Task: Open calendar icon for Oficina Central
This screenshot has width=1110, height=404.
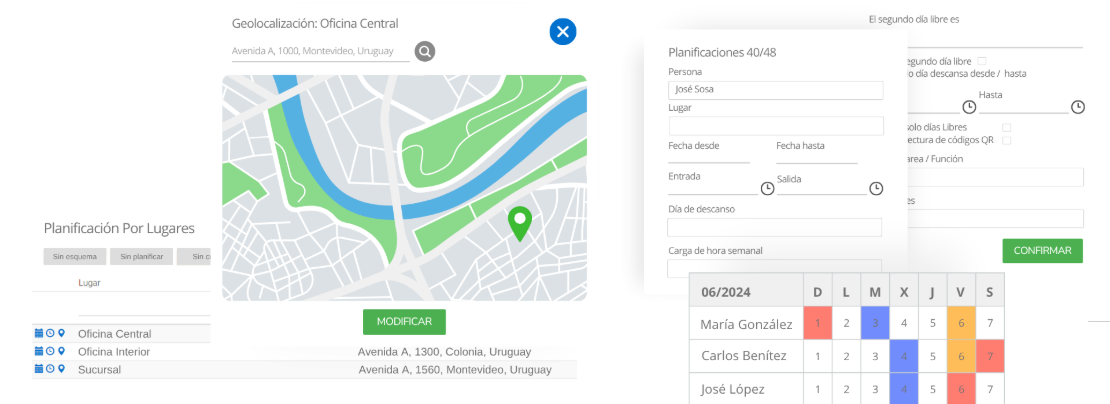Action: pyautogui.click(x=39, y=333)
